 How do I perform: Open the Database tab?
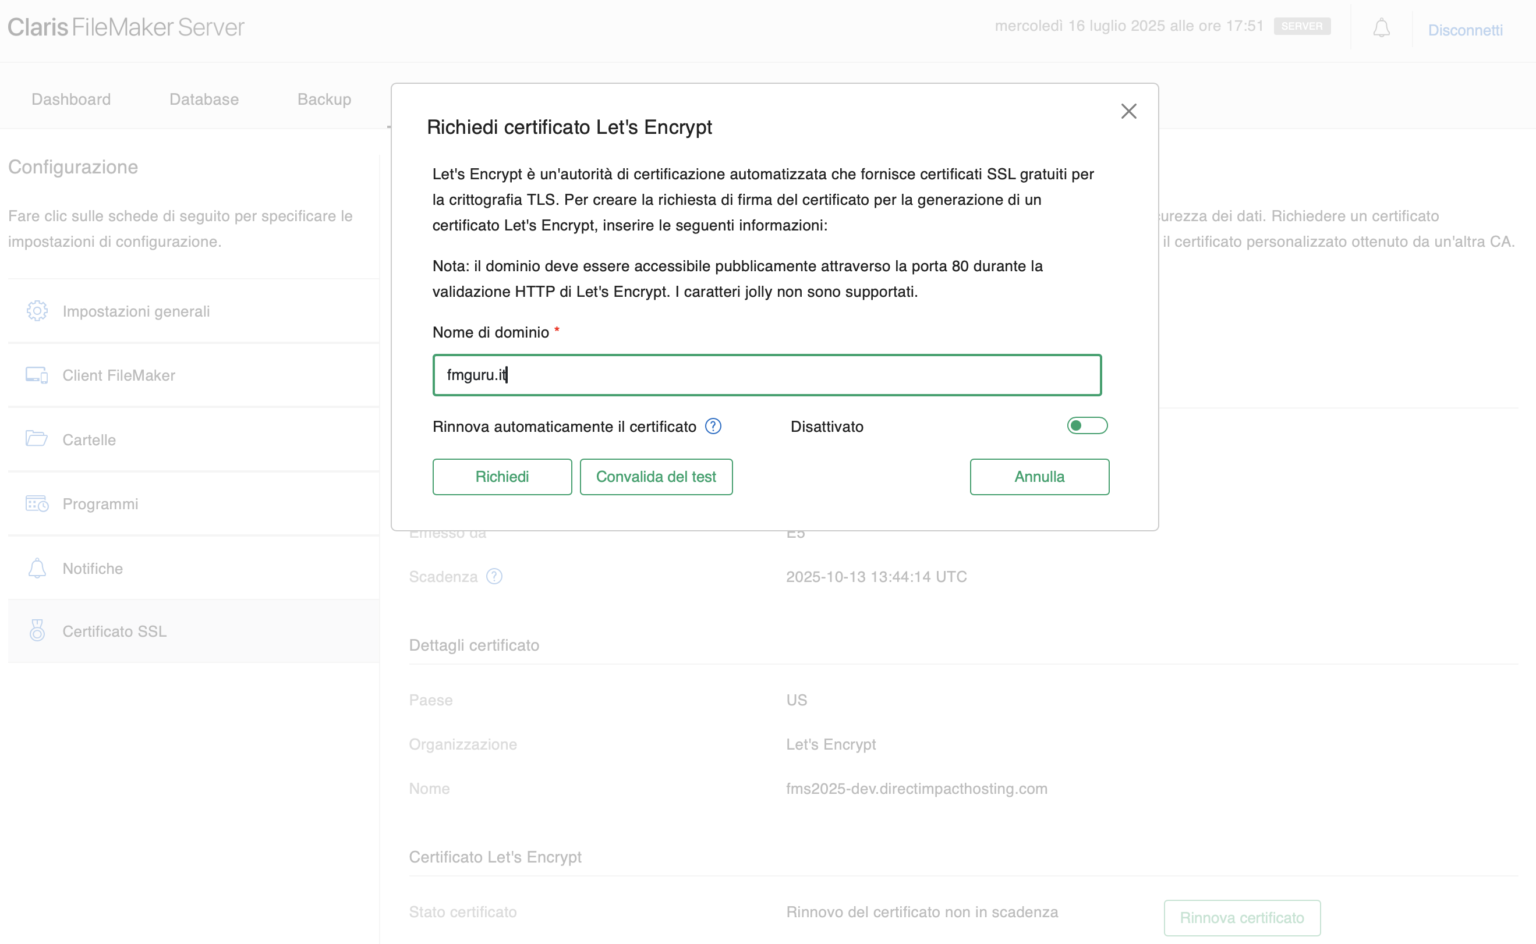(x=204, y=99)
